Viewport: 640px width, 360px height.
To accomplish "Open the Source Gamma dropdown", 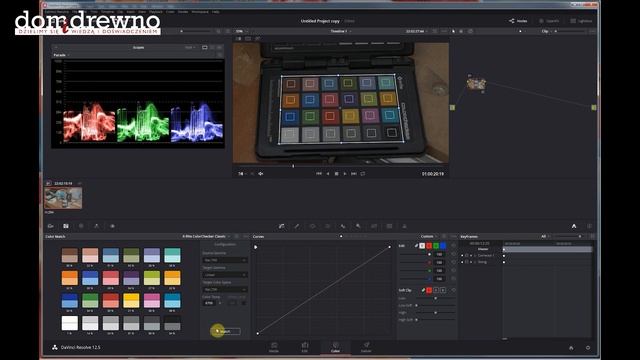I will (225, 260).
